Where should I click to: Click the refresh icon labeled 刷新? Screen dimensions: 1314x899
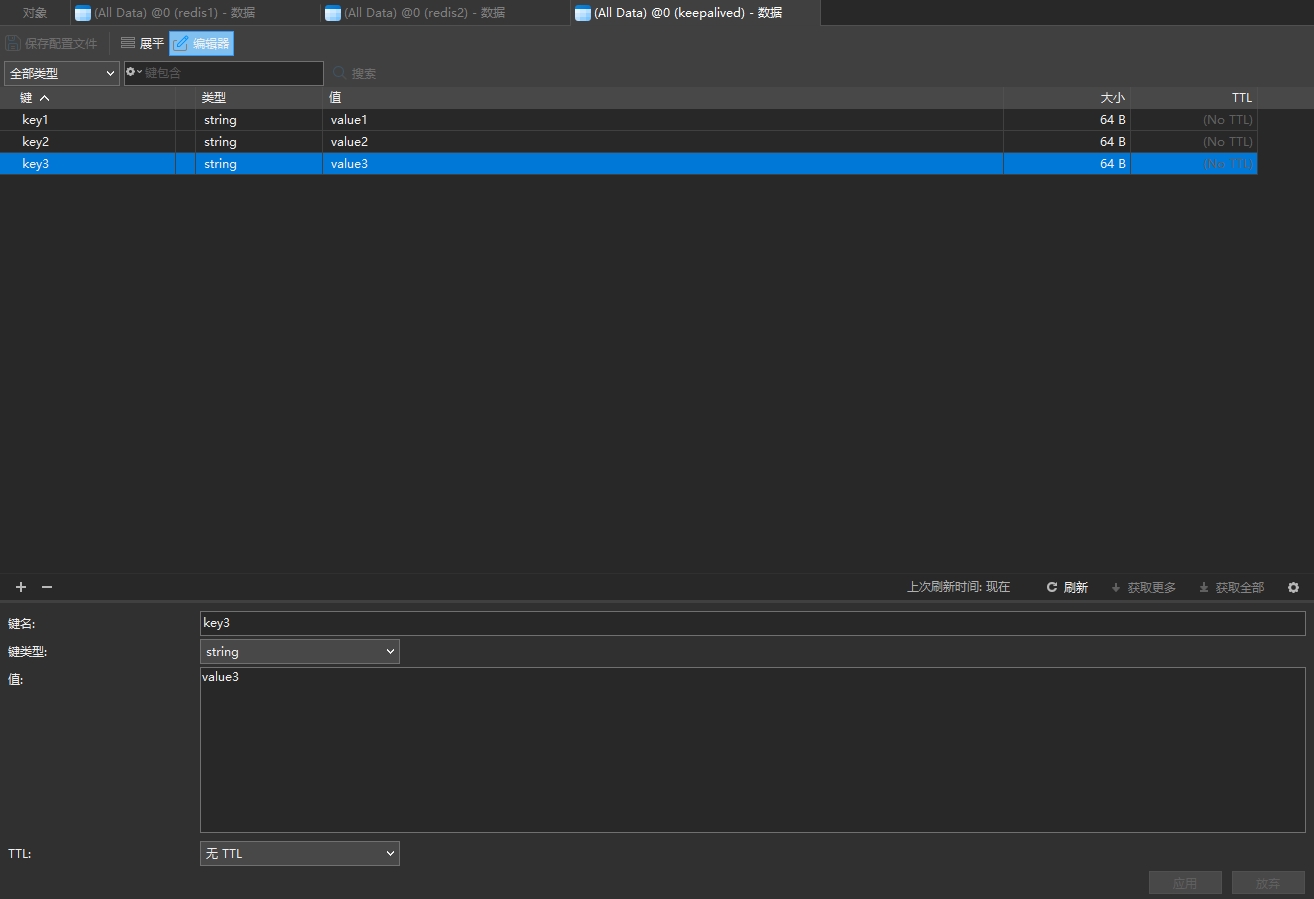coord(1067,587)
